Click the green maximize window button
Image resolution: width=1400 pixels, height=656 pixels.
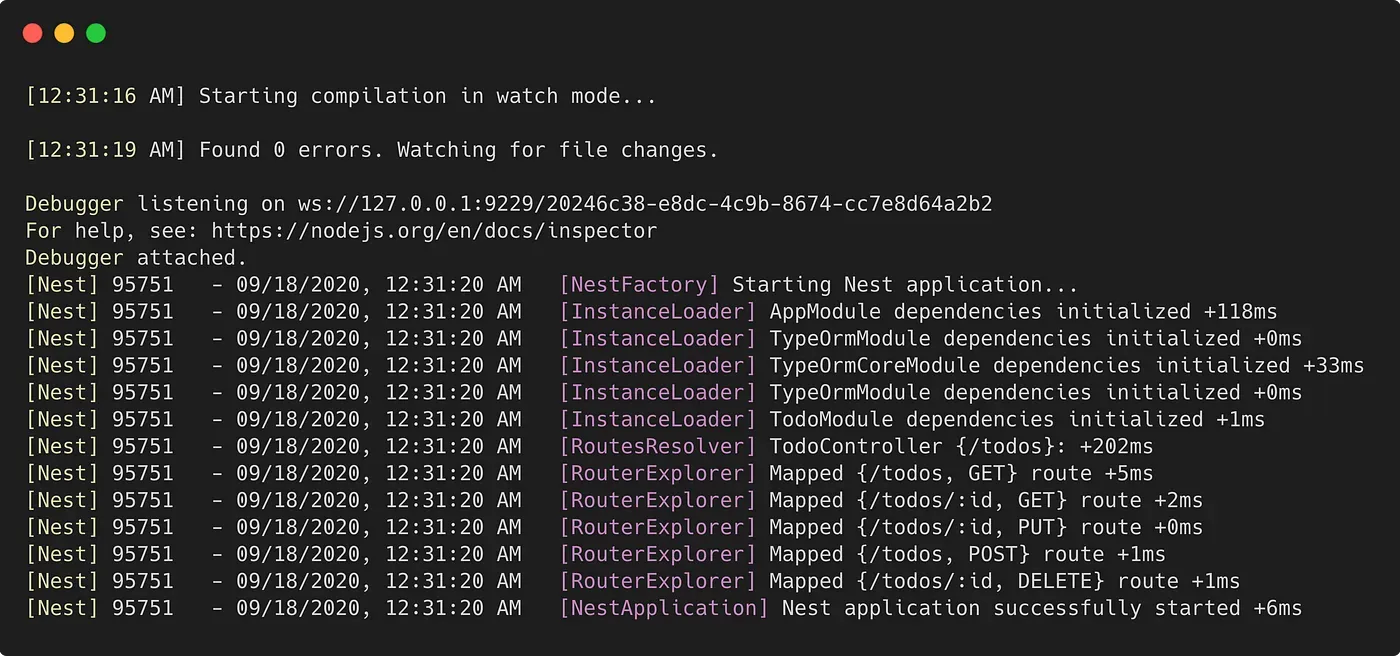pos(96,33)
